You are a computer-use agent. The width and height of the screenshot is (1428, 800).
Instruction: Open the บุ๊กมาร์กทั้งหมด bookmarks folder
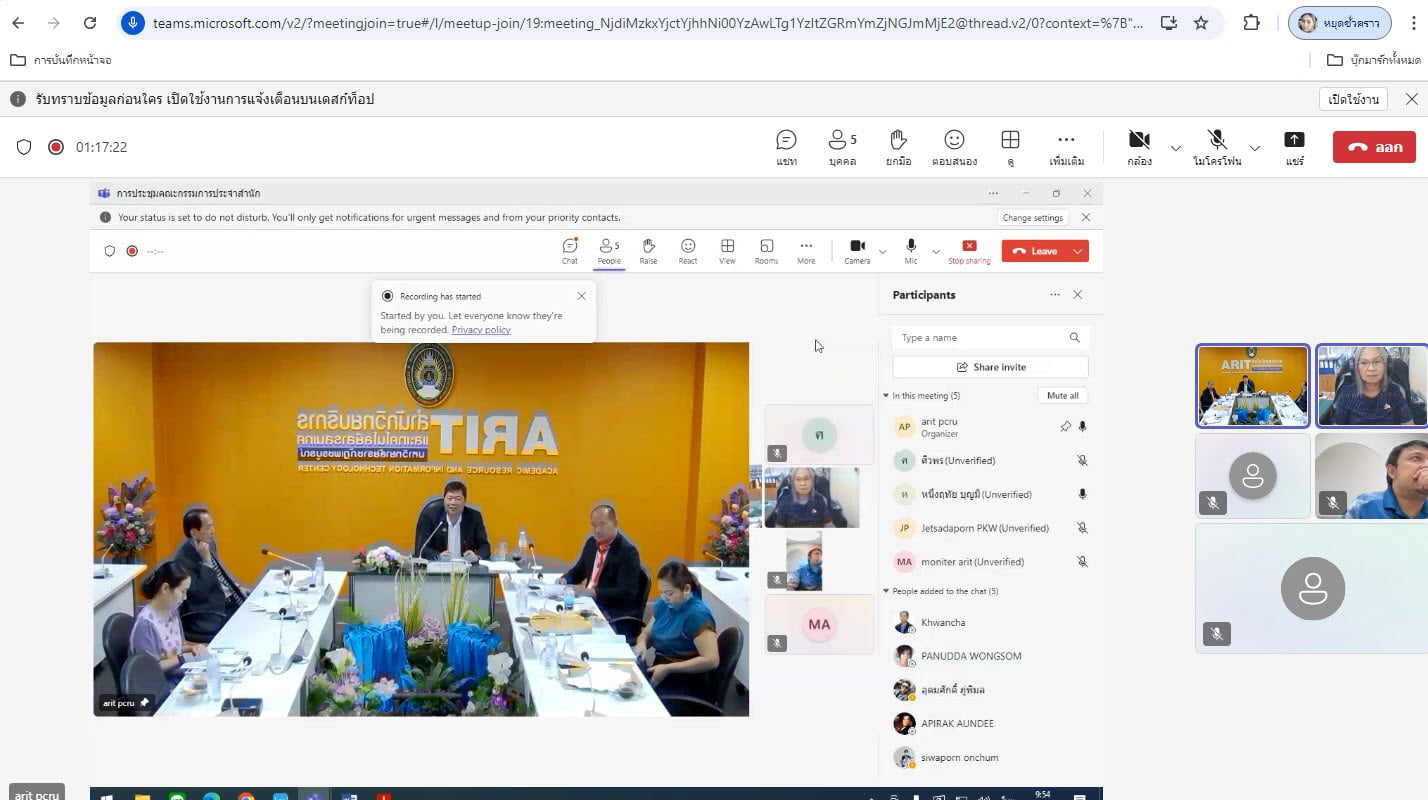point(1373,60)
